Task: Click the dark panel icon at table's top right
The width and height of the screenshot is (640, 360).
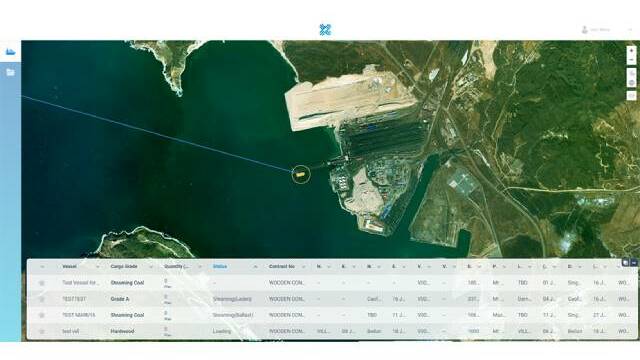Action: (x=625, y=263)
